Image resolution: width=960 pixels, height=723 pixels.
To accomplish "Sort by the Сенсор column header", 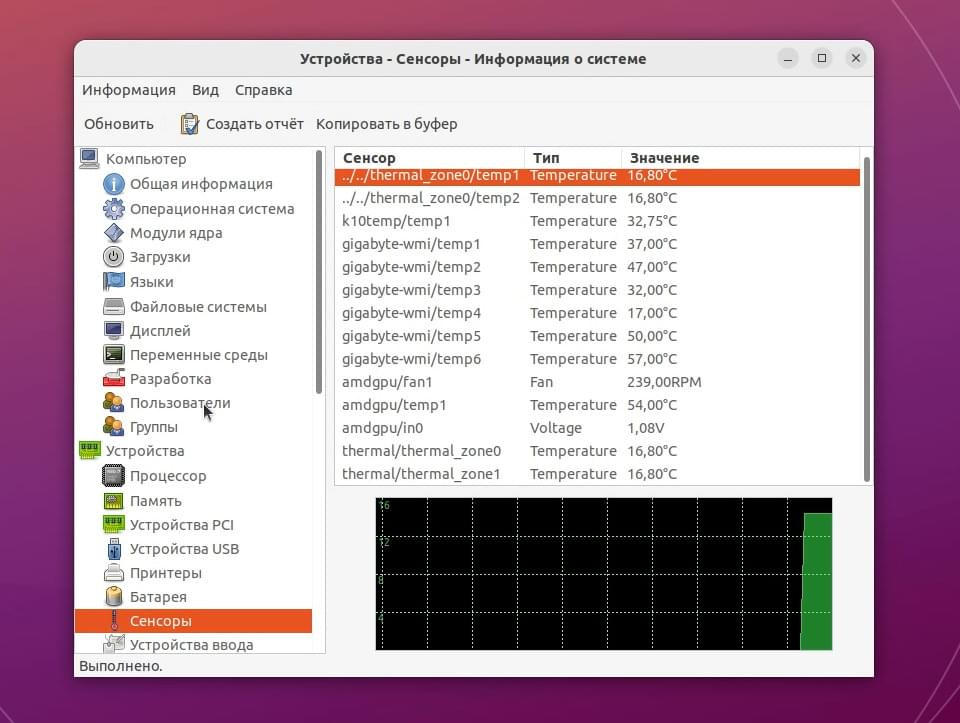I will coord(429,158).
